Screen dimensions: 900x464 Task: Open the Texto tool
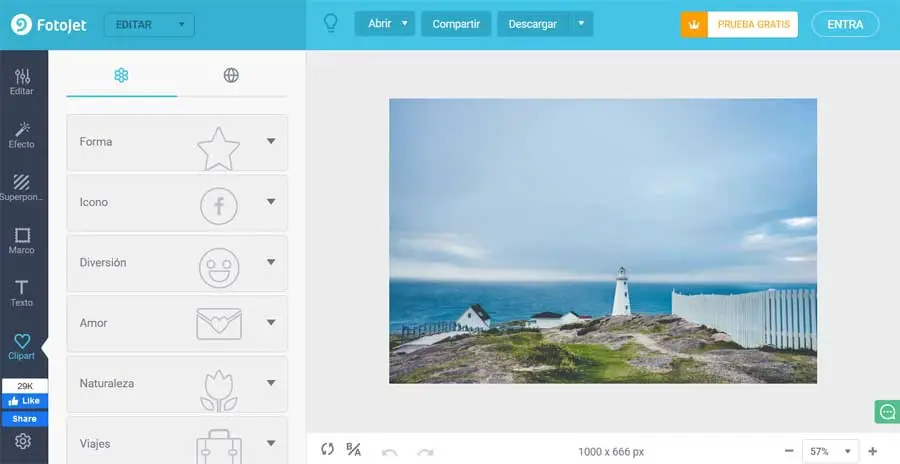pyautogui.click(x=22, y=294)
